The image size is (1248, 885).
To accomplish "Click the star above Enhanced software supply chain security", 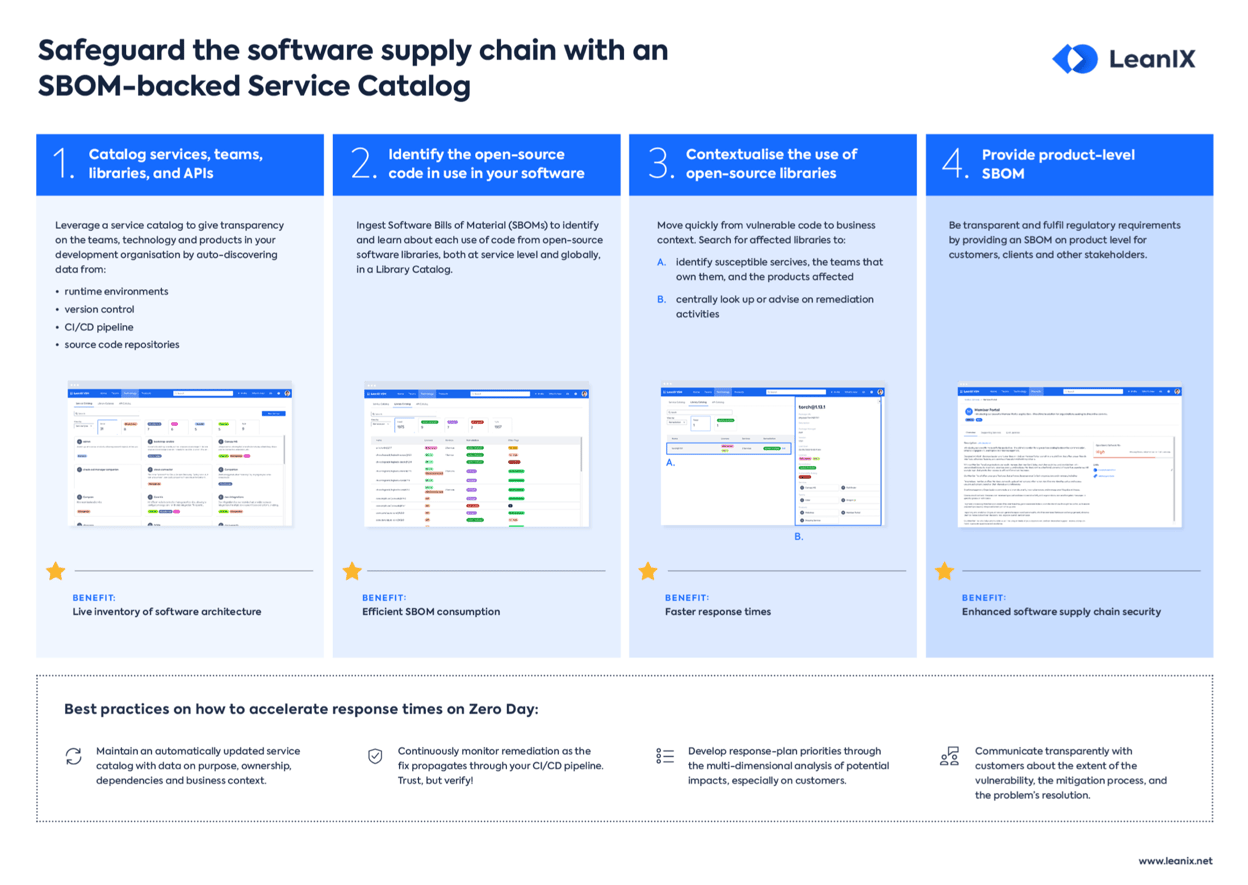I will click(944, 571).
